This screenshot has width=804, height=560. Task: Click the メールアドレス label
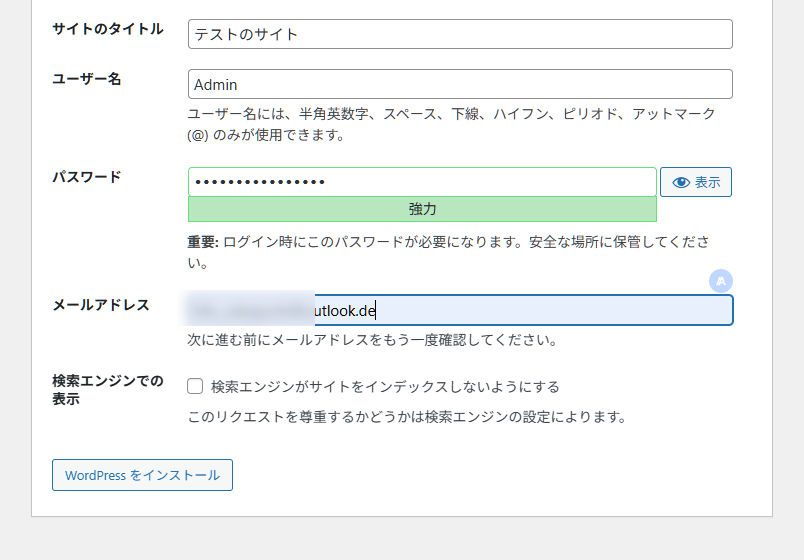[x=100, y=305]
